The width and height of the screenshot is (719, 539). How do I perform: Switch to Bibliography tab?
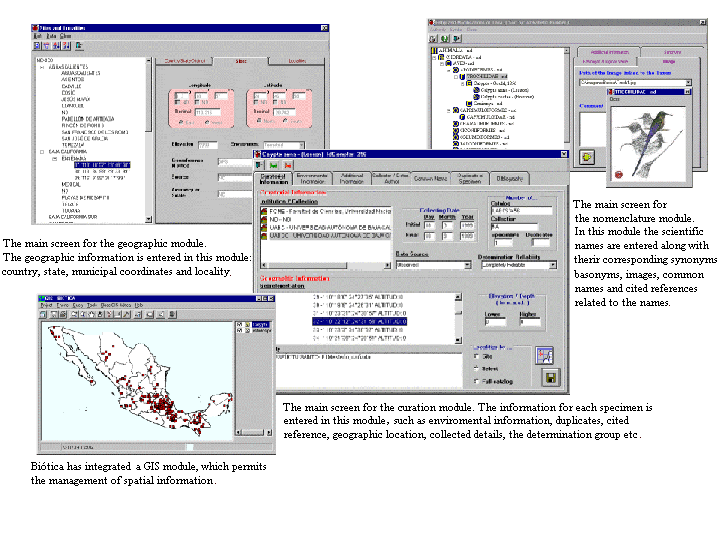coord(509,179)
